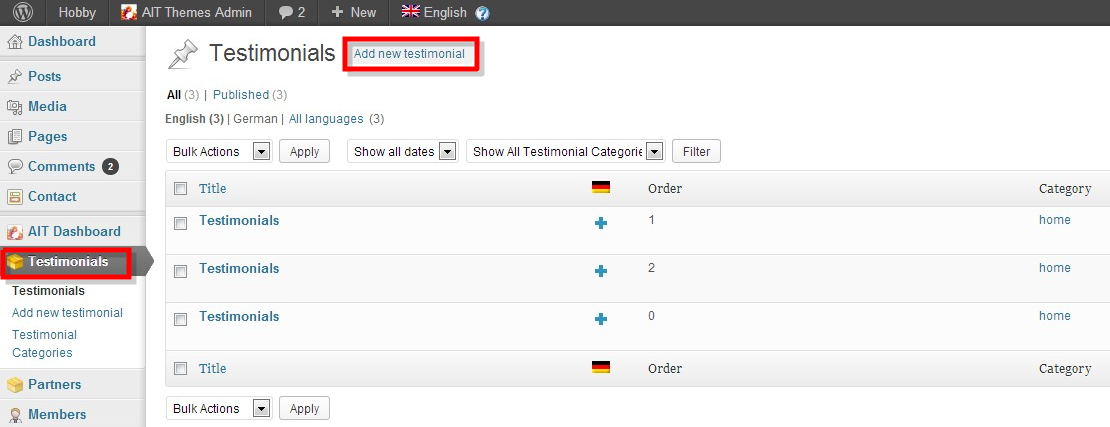1110x427 pixels.
Task: Add German translation for order 1 testimonial
Action: (601, 223)
